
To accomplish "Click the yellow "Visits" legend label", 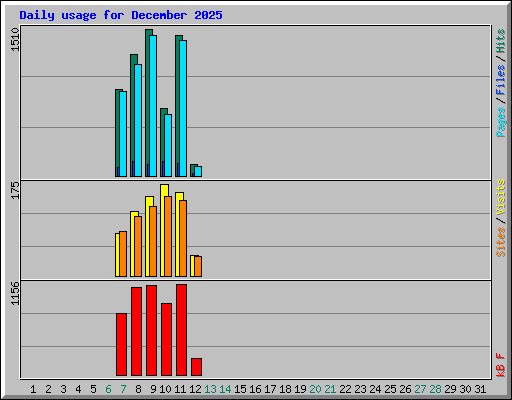I will pos(500,197).
